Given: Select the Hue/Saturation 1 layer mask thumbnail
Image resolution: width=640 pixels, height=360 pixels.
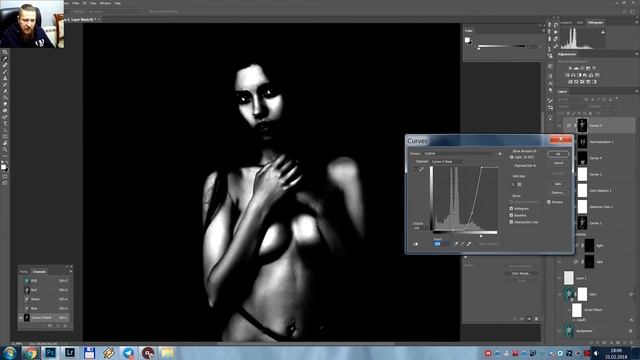Looking at the screenshot, I should [582, 142].
